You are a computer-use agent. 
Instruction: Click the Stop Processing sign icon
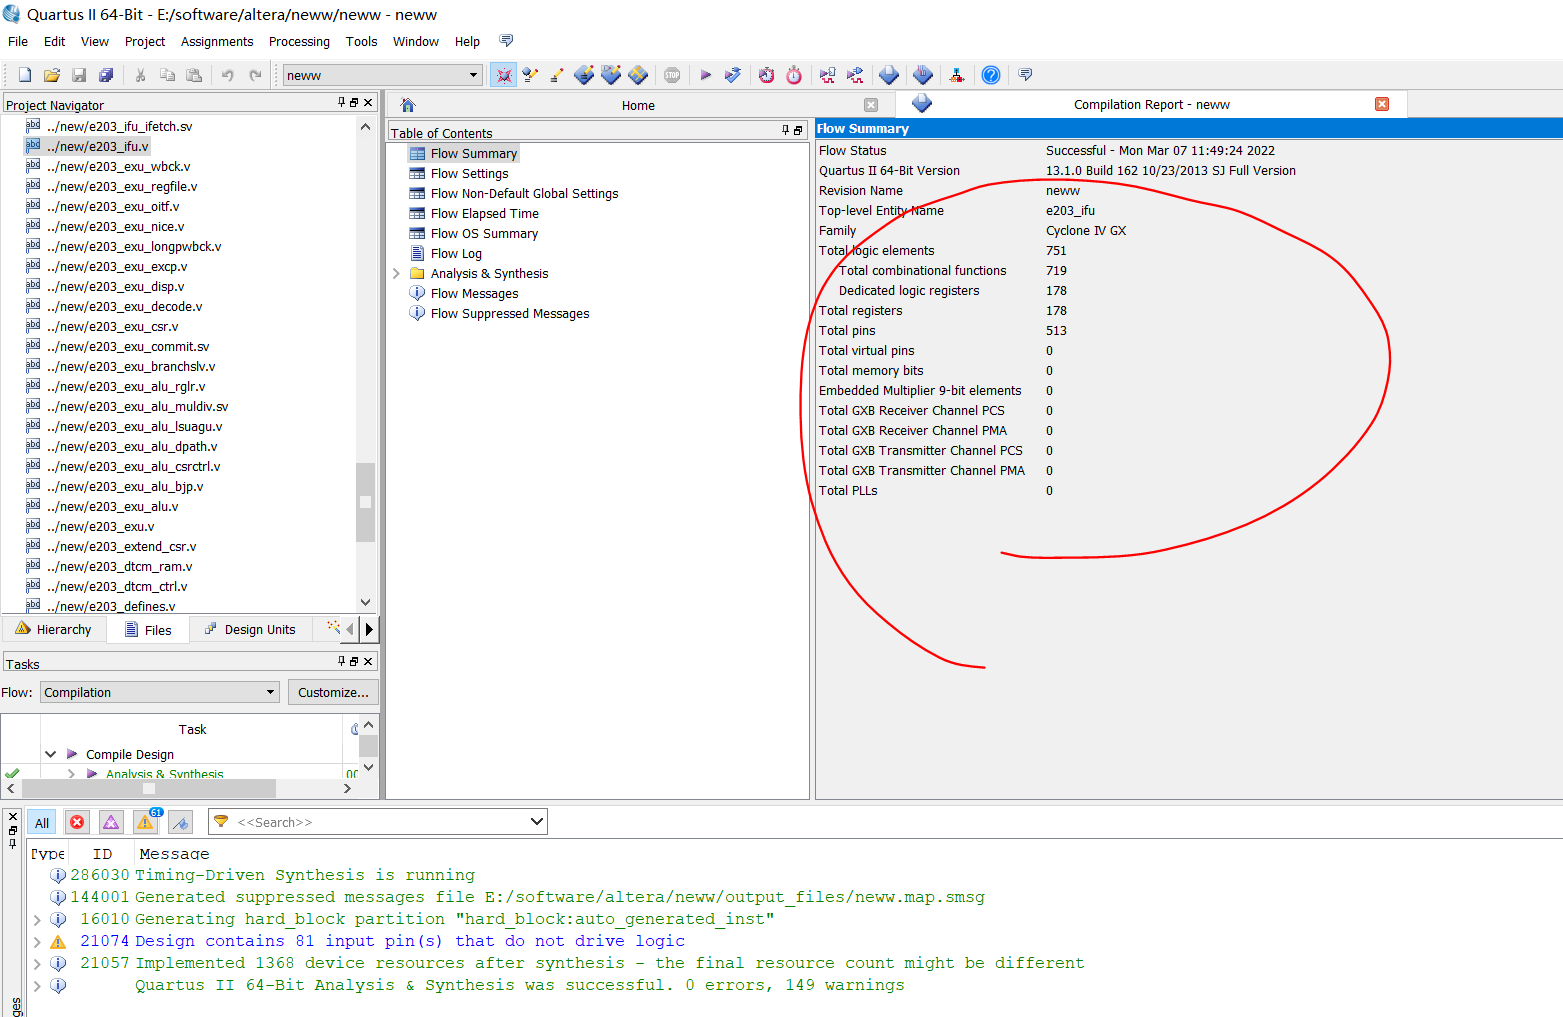point(672,75)
